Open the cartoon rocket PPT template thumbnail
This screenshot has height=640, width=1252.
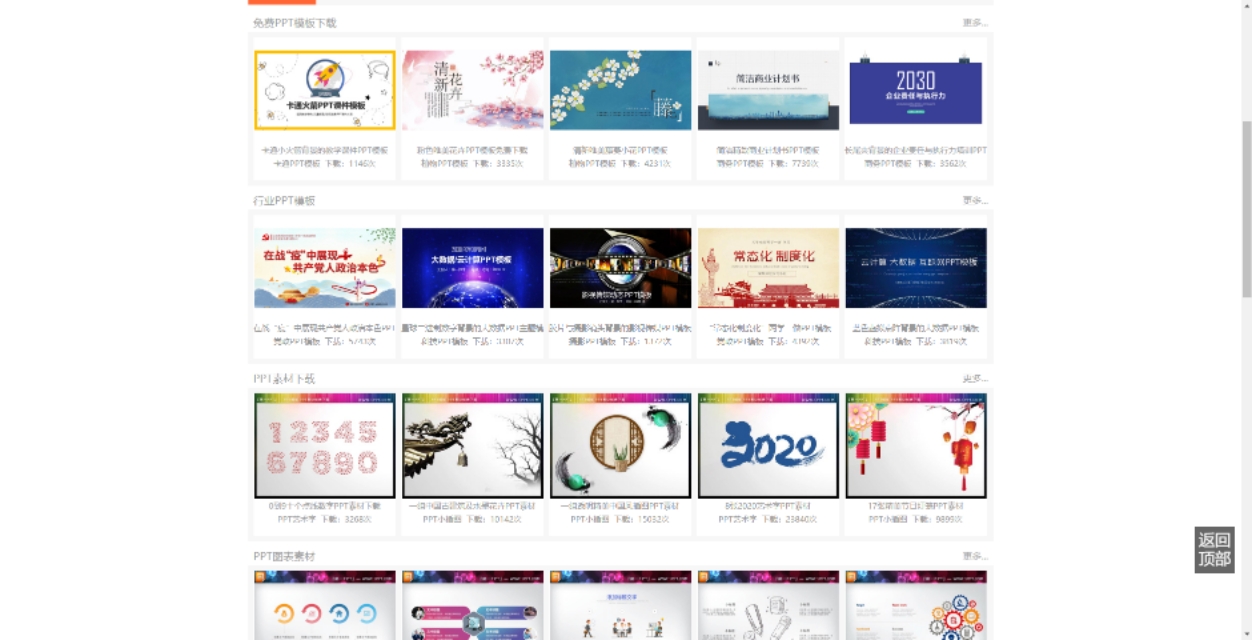click(325, 90)
